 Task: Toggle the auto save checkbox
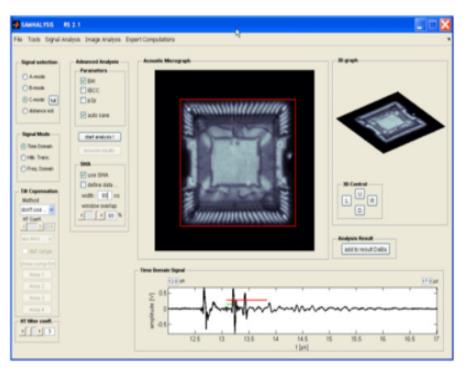click(x=83, y=115)
